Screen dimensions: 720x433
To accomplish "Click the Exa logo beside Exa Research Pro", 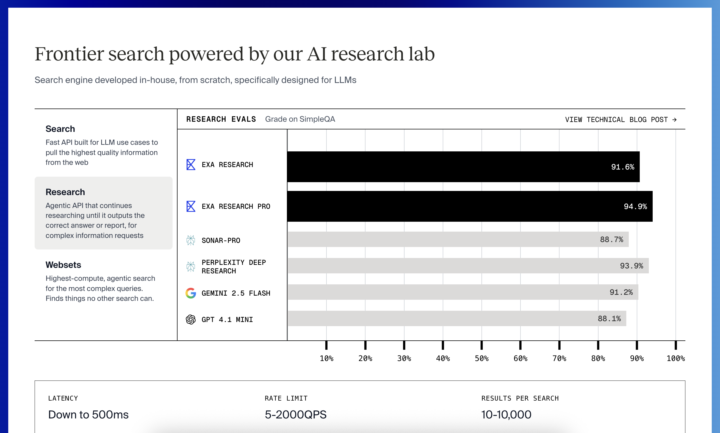I will pyautogui.click(x=191, y=206).
